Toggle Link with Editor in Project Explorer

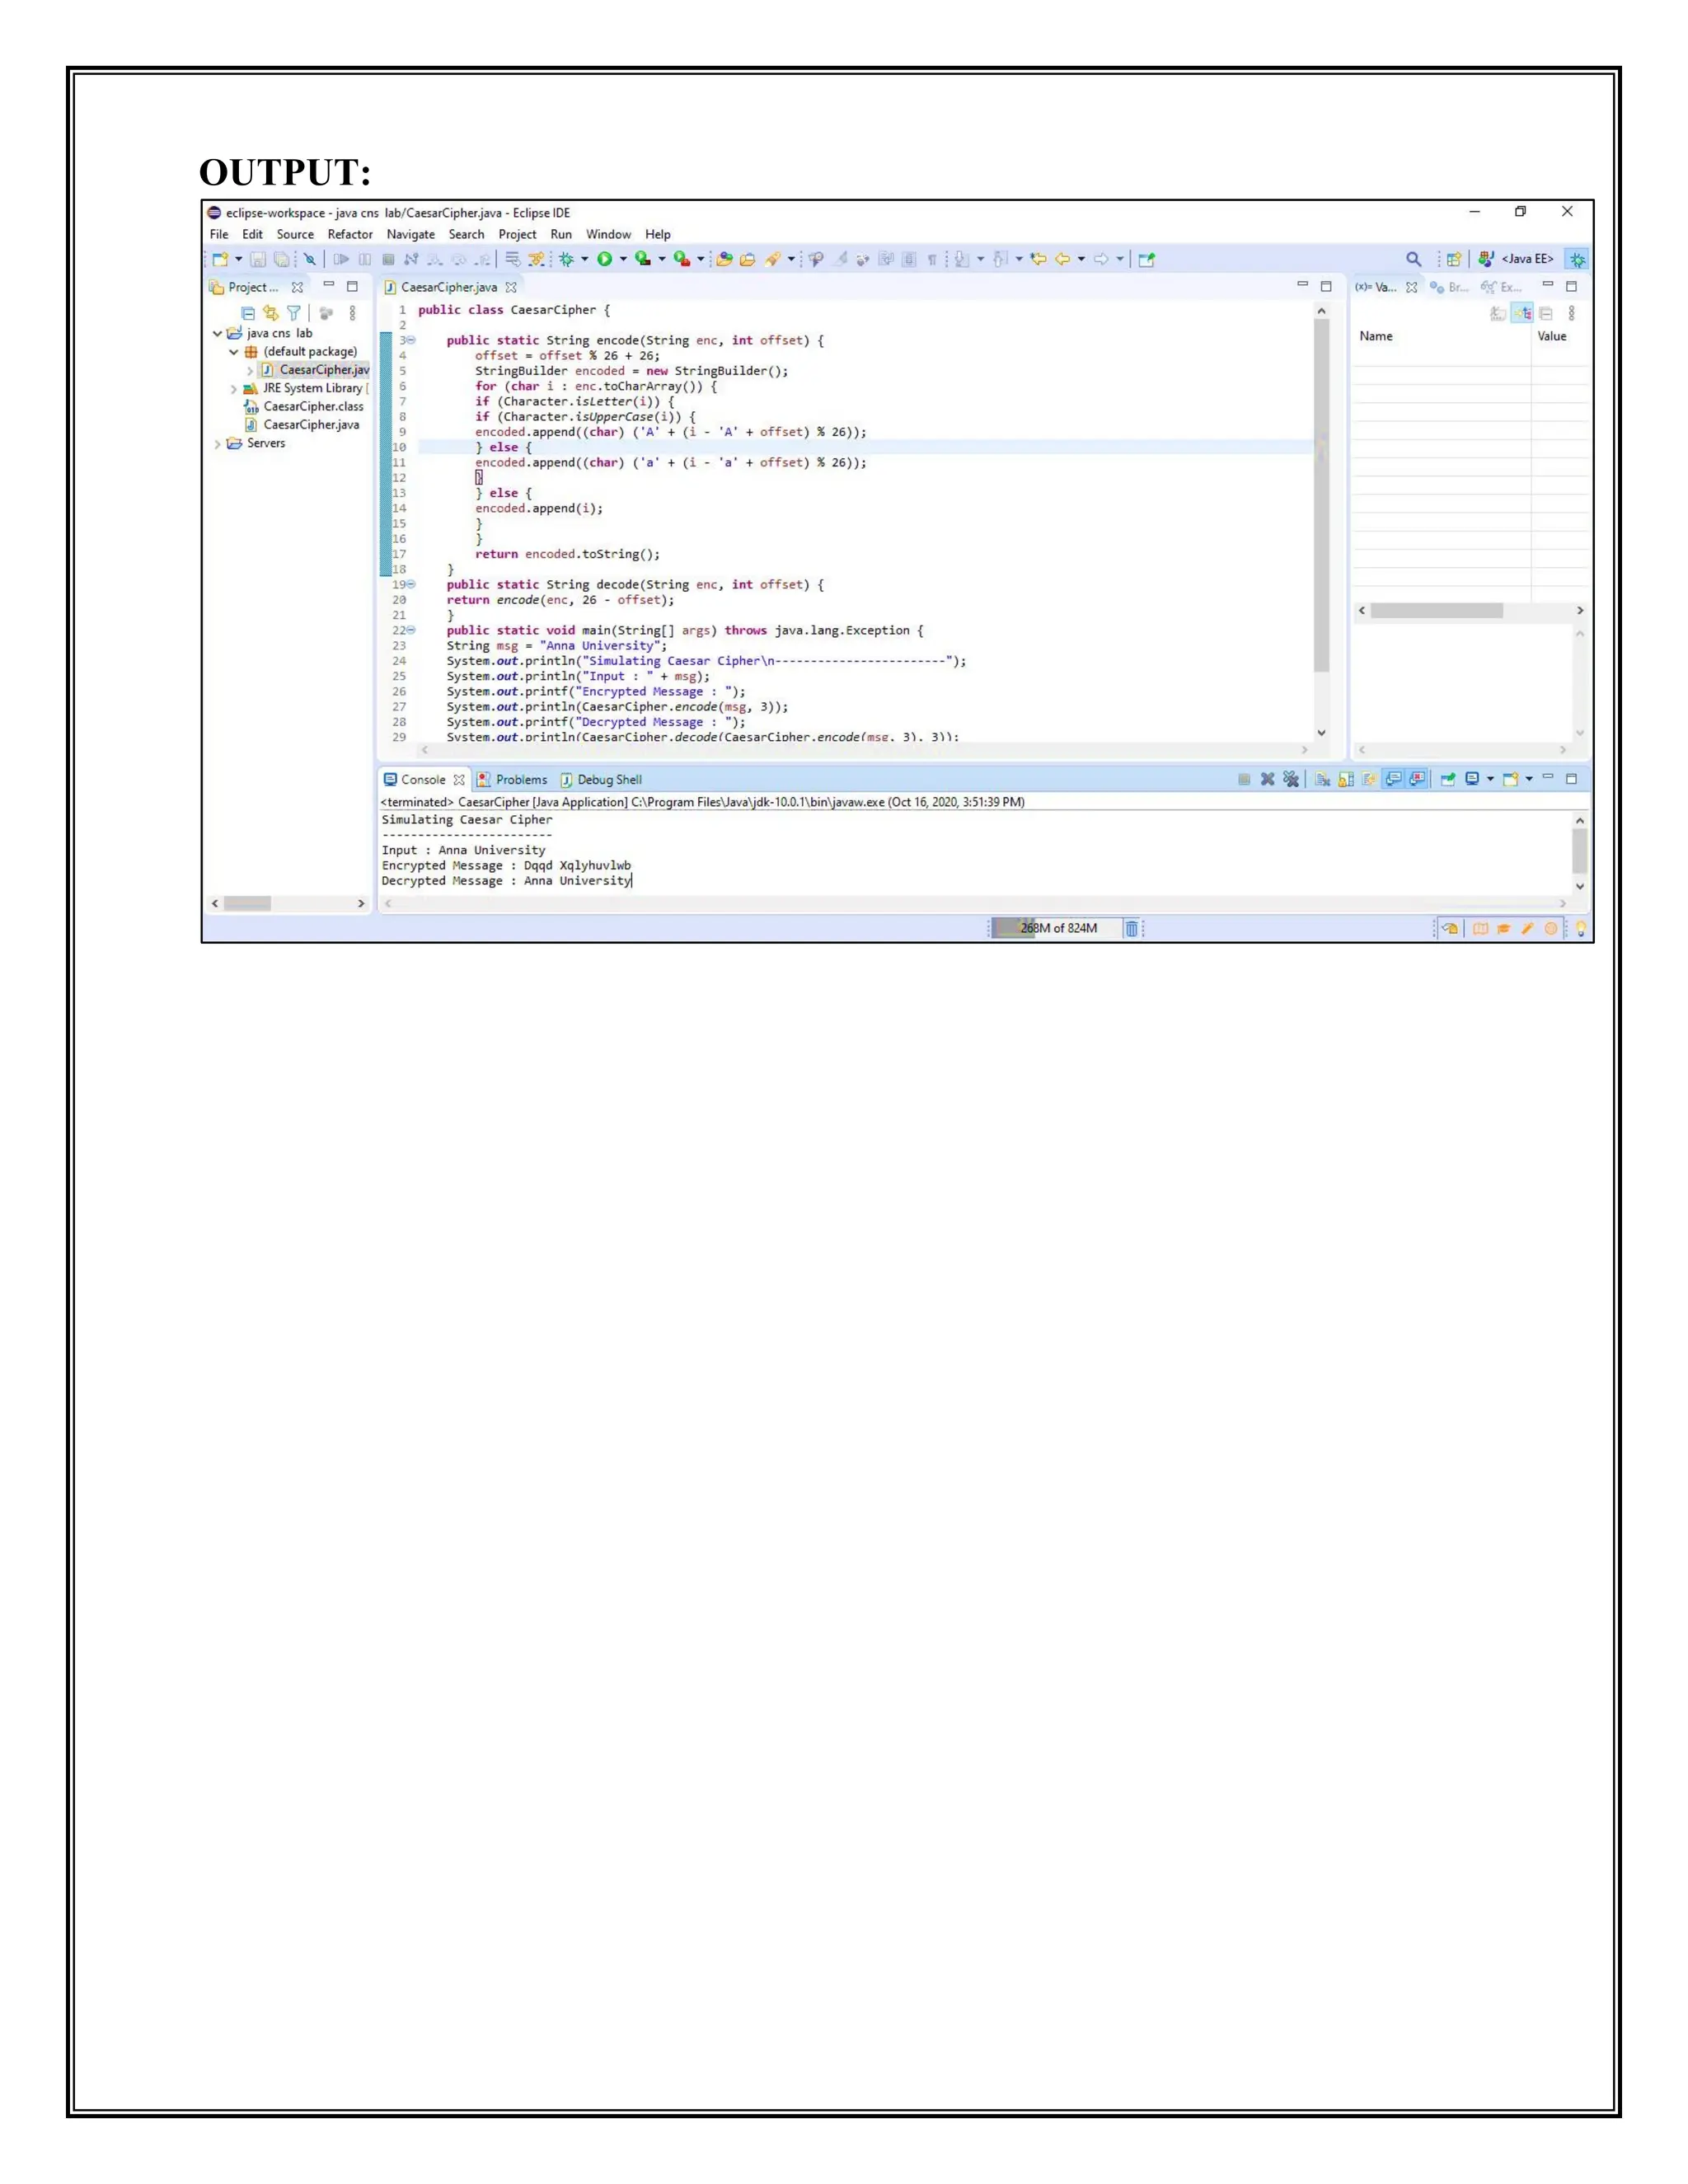pos(270,313)
